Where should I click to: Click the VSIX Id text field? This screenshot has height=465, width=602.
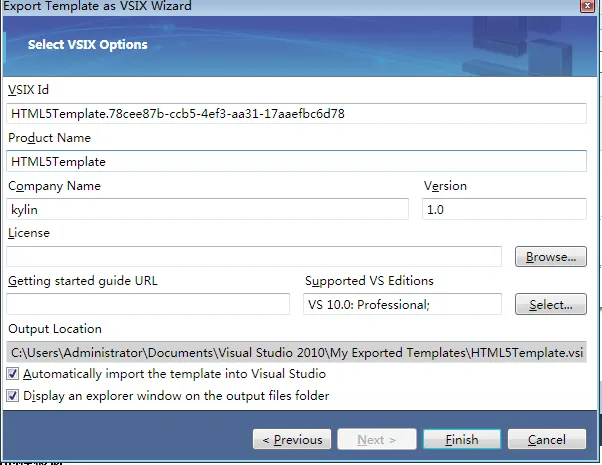296,114
